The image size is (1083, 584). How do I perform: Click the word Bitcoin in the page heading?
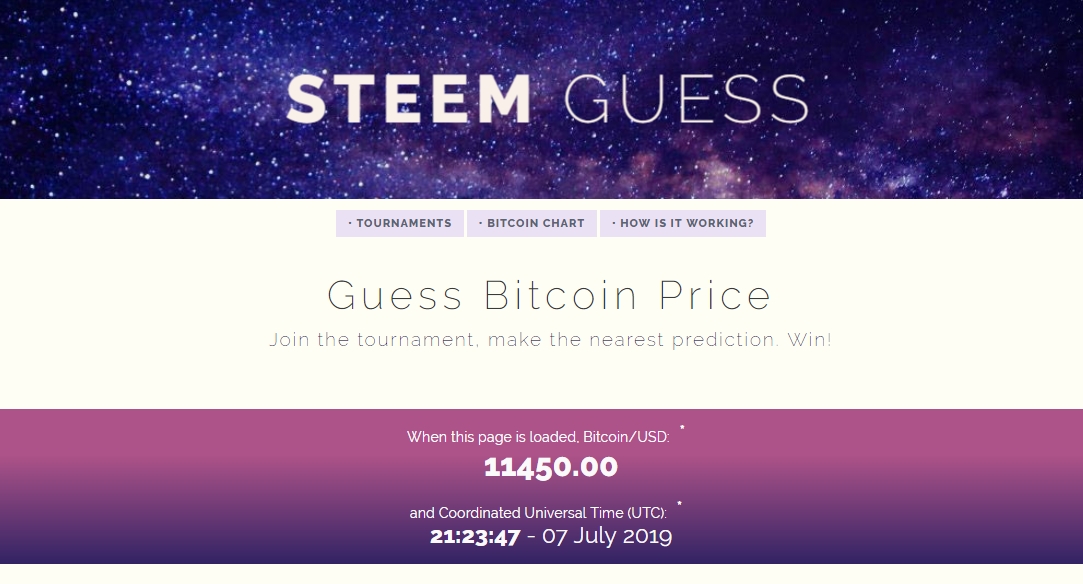(x=560, y=295)
